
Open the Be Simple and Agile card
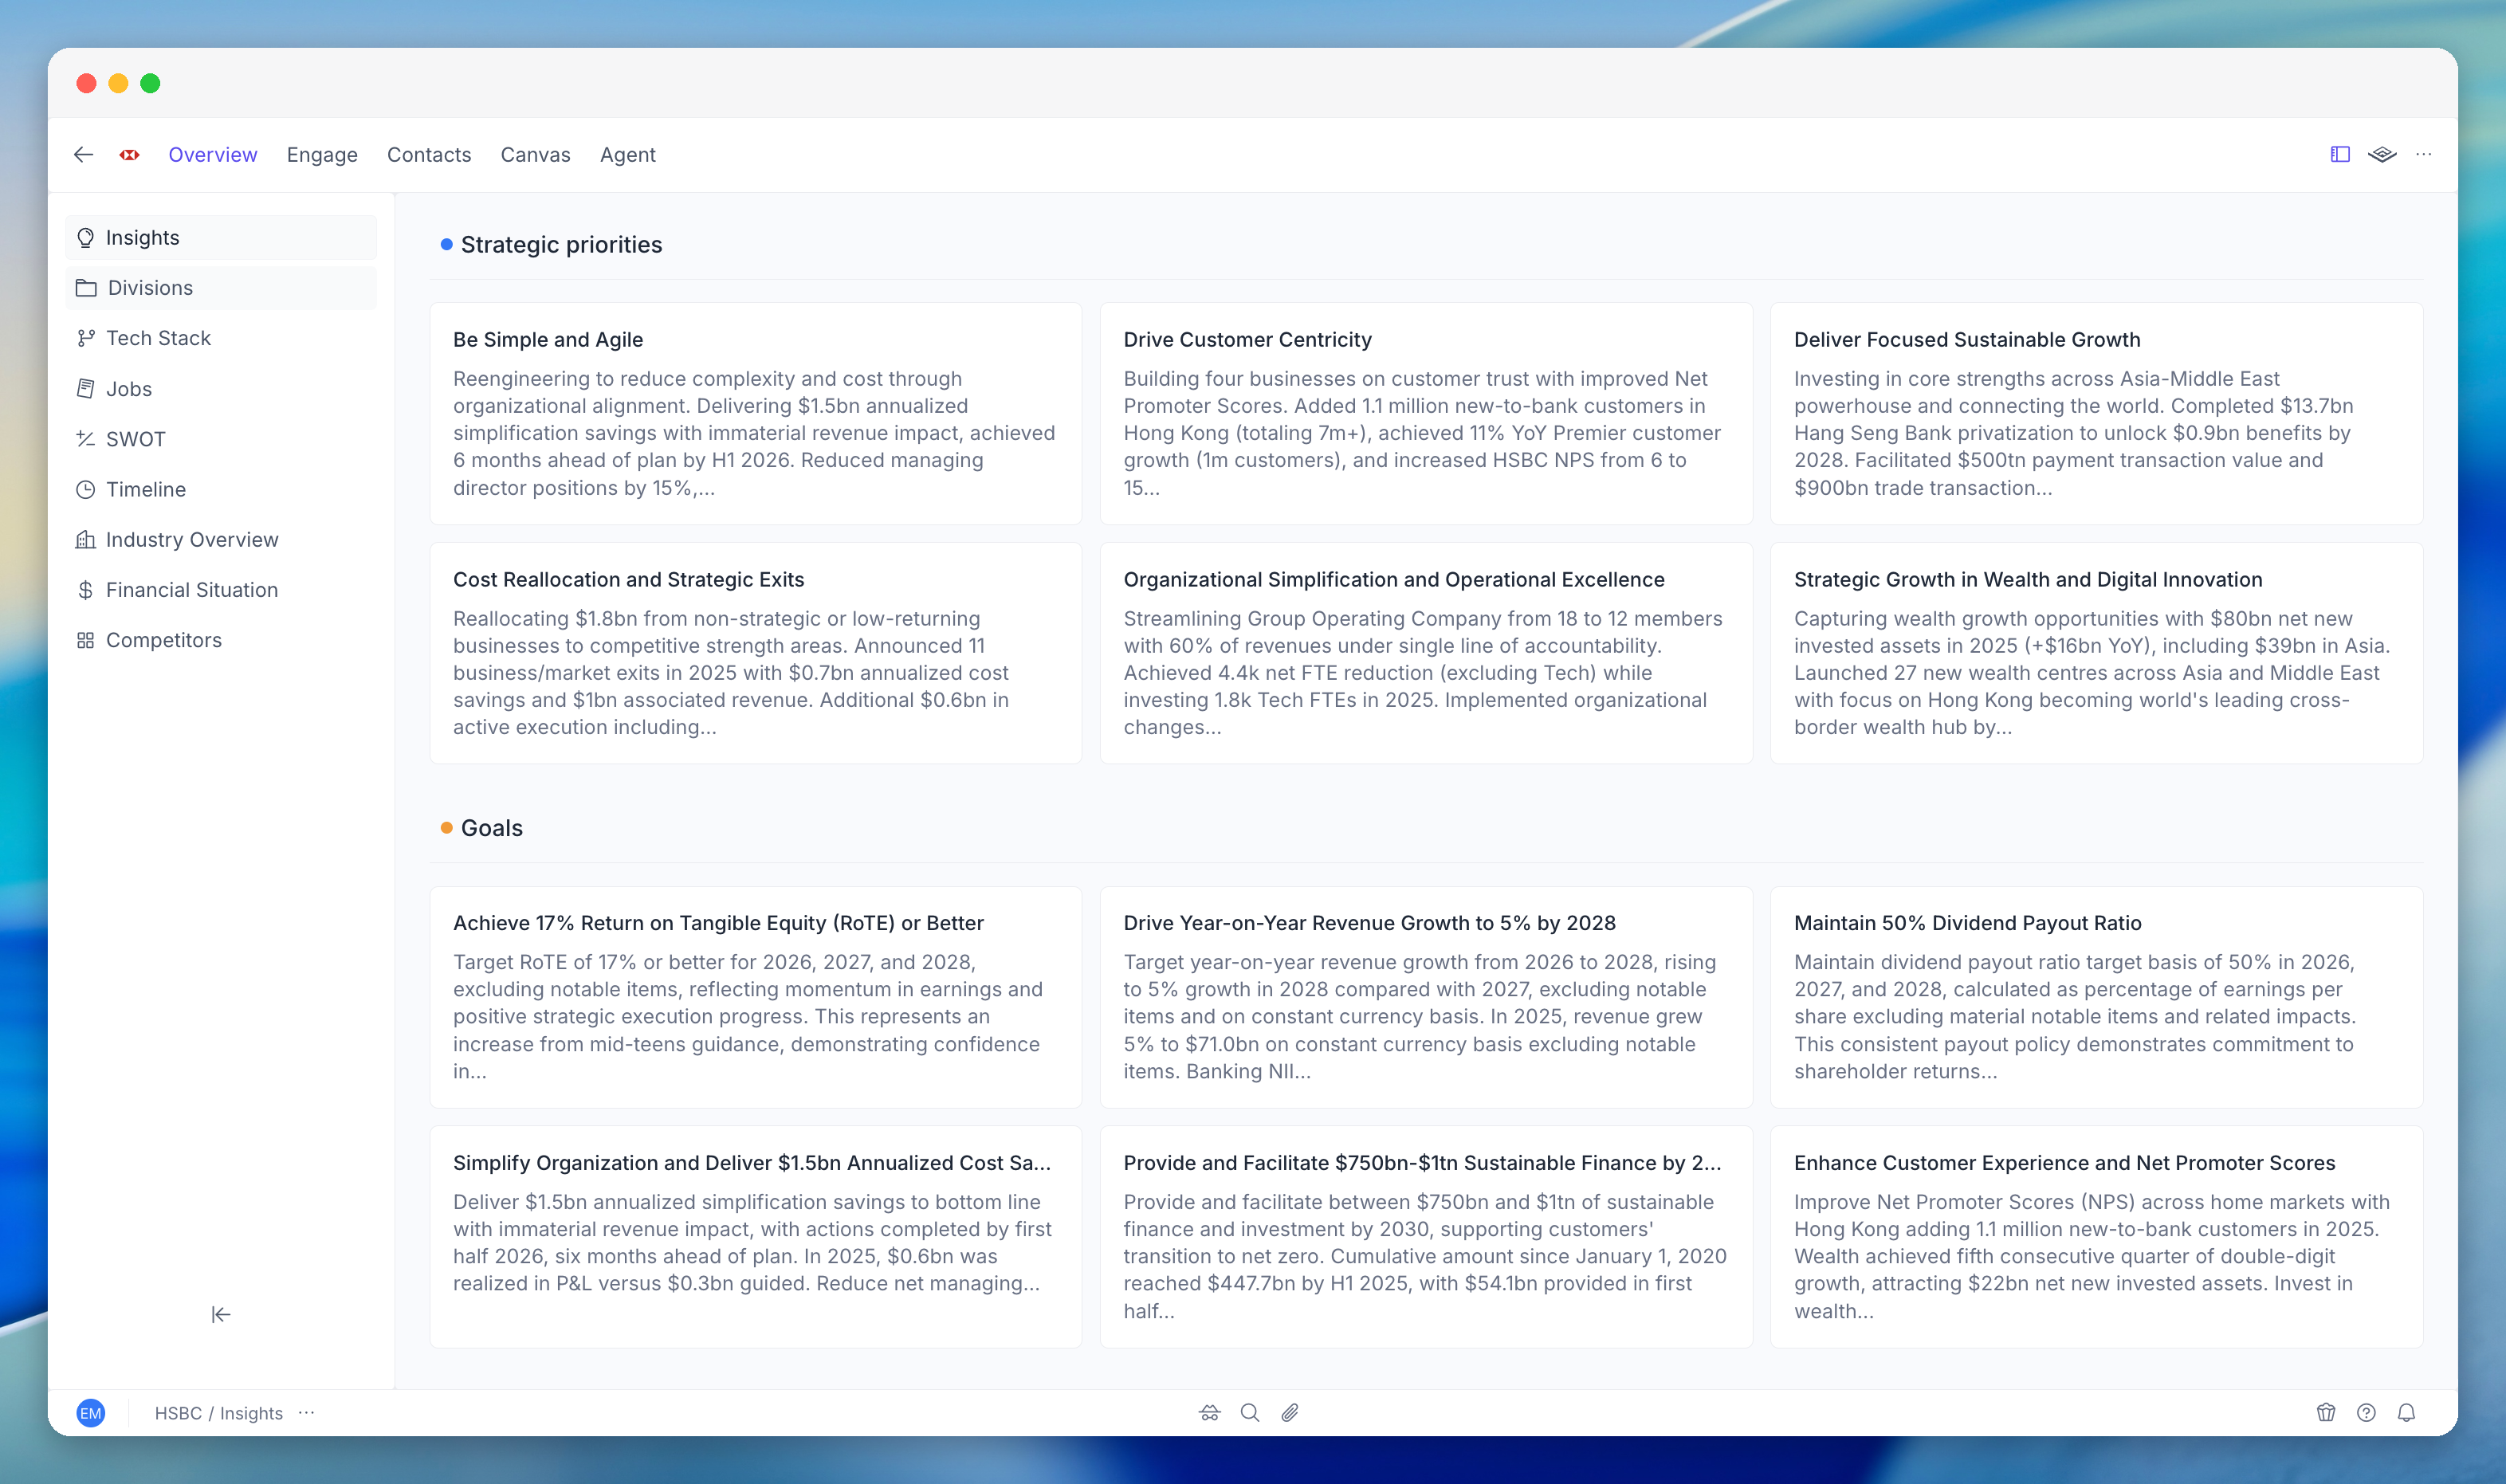tap(756, 413)
